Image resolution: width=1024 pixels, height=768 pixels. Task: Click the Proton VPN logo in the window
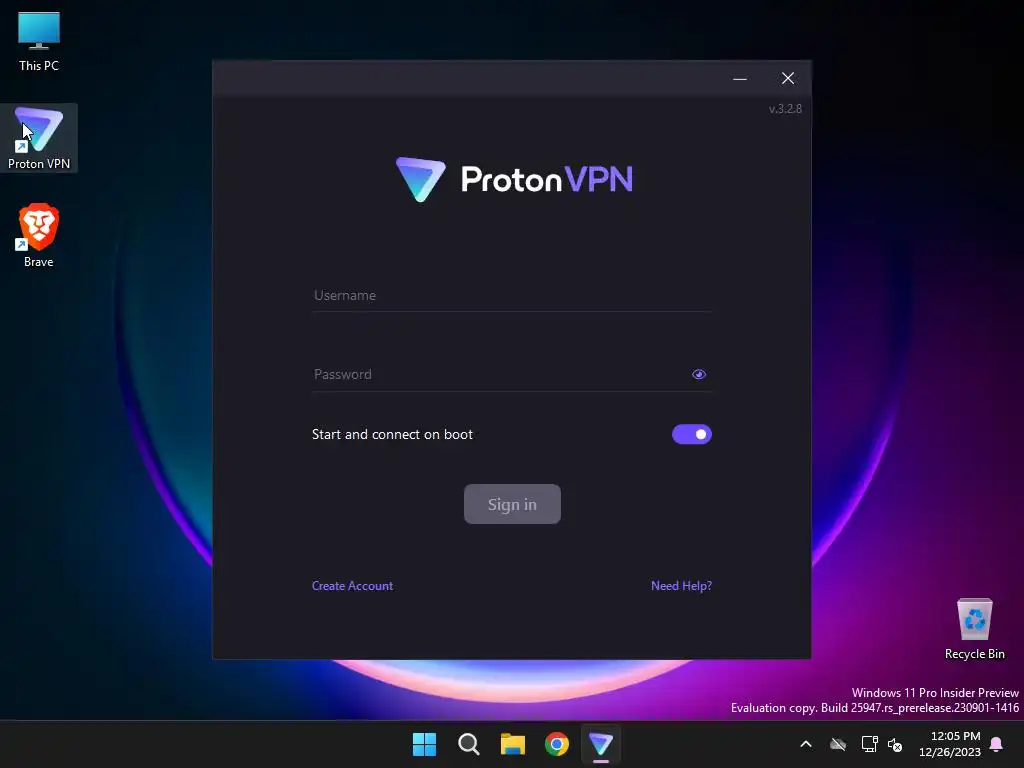514,180
